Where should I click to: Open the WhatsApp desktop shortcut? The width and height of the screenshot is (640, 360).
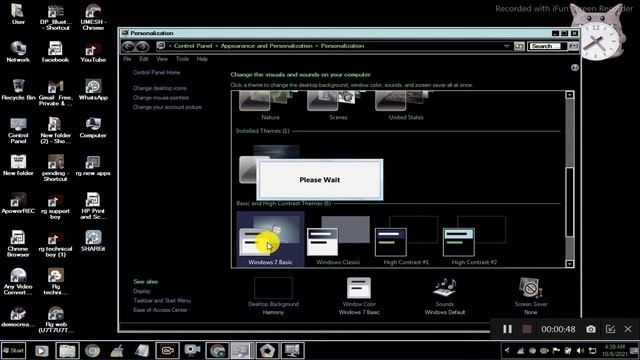93,89
